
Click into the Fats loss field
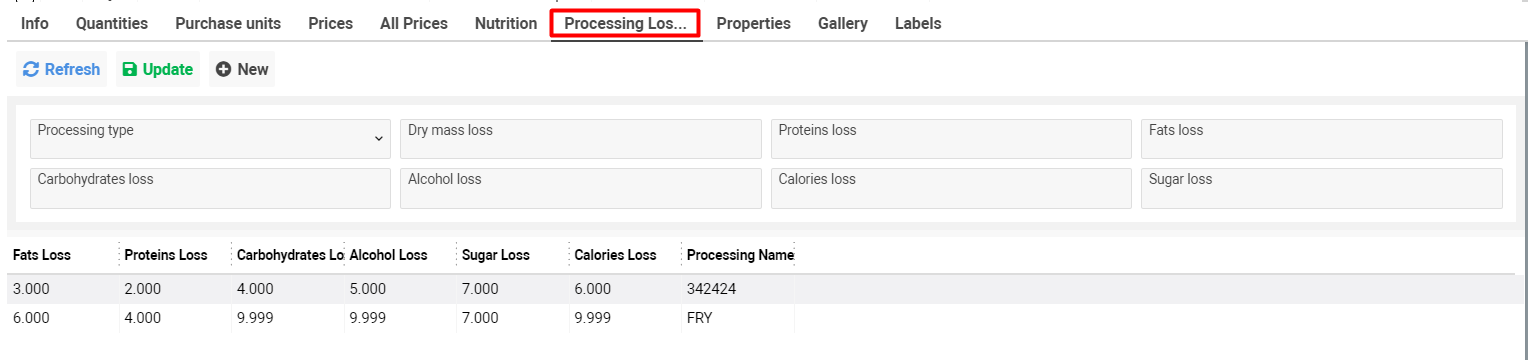click(1321, 139)
